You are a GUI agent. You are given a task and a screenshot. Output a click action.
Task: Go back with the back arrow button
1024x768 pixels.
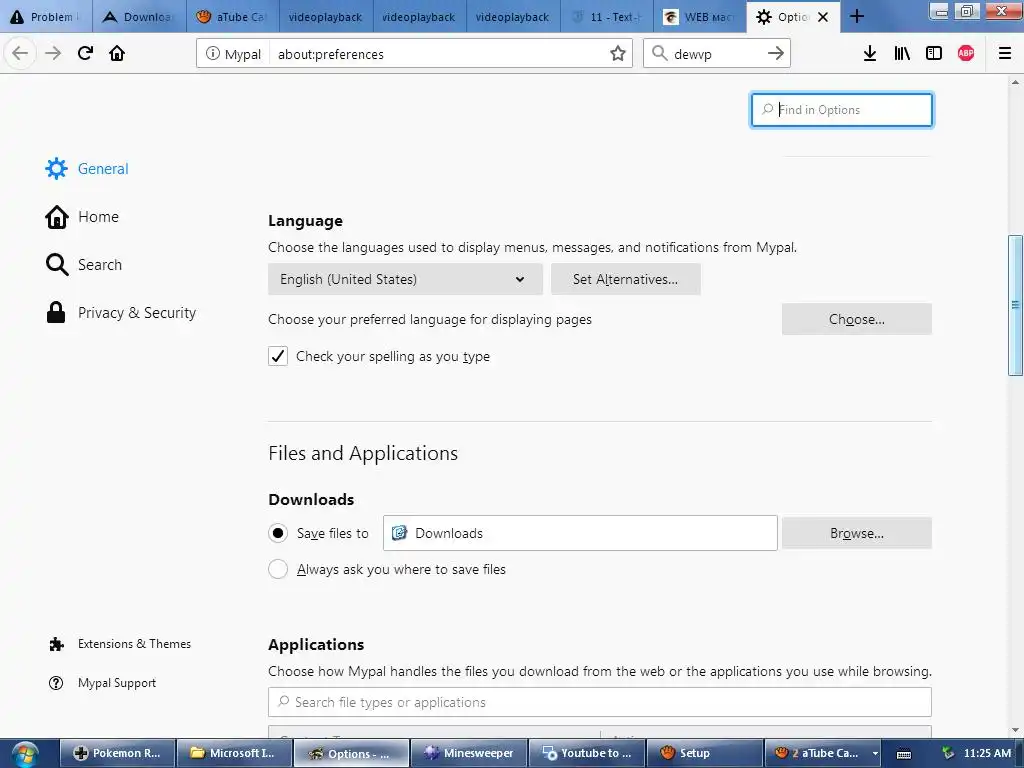pyautogui.click(x=20, y=54)
